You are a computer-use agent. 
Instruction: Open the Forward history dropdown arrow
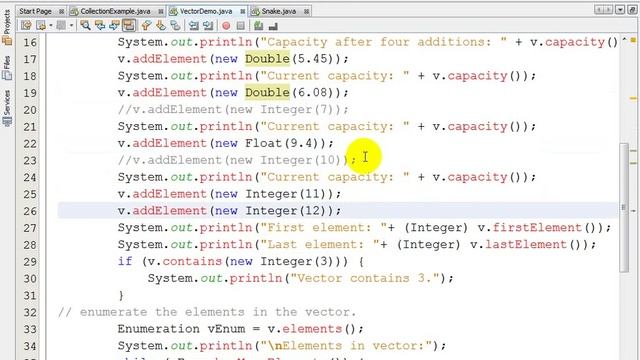coord(71,26)
